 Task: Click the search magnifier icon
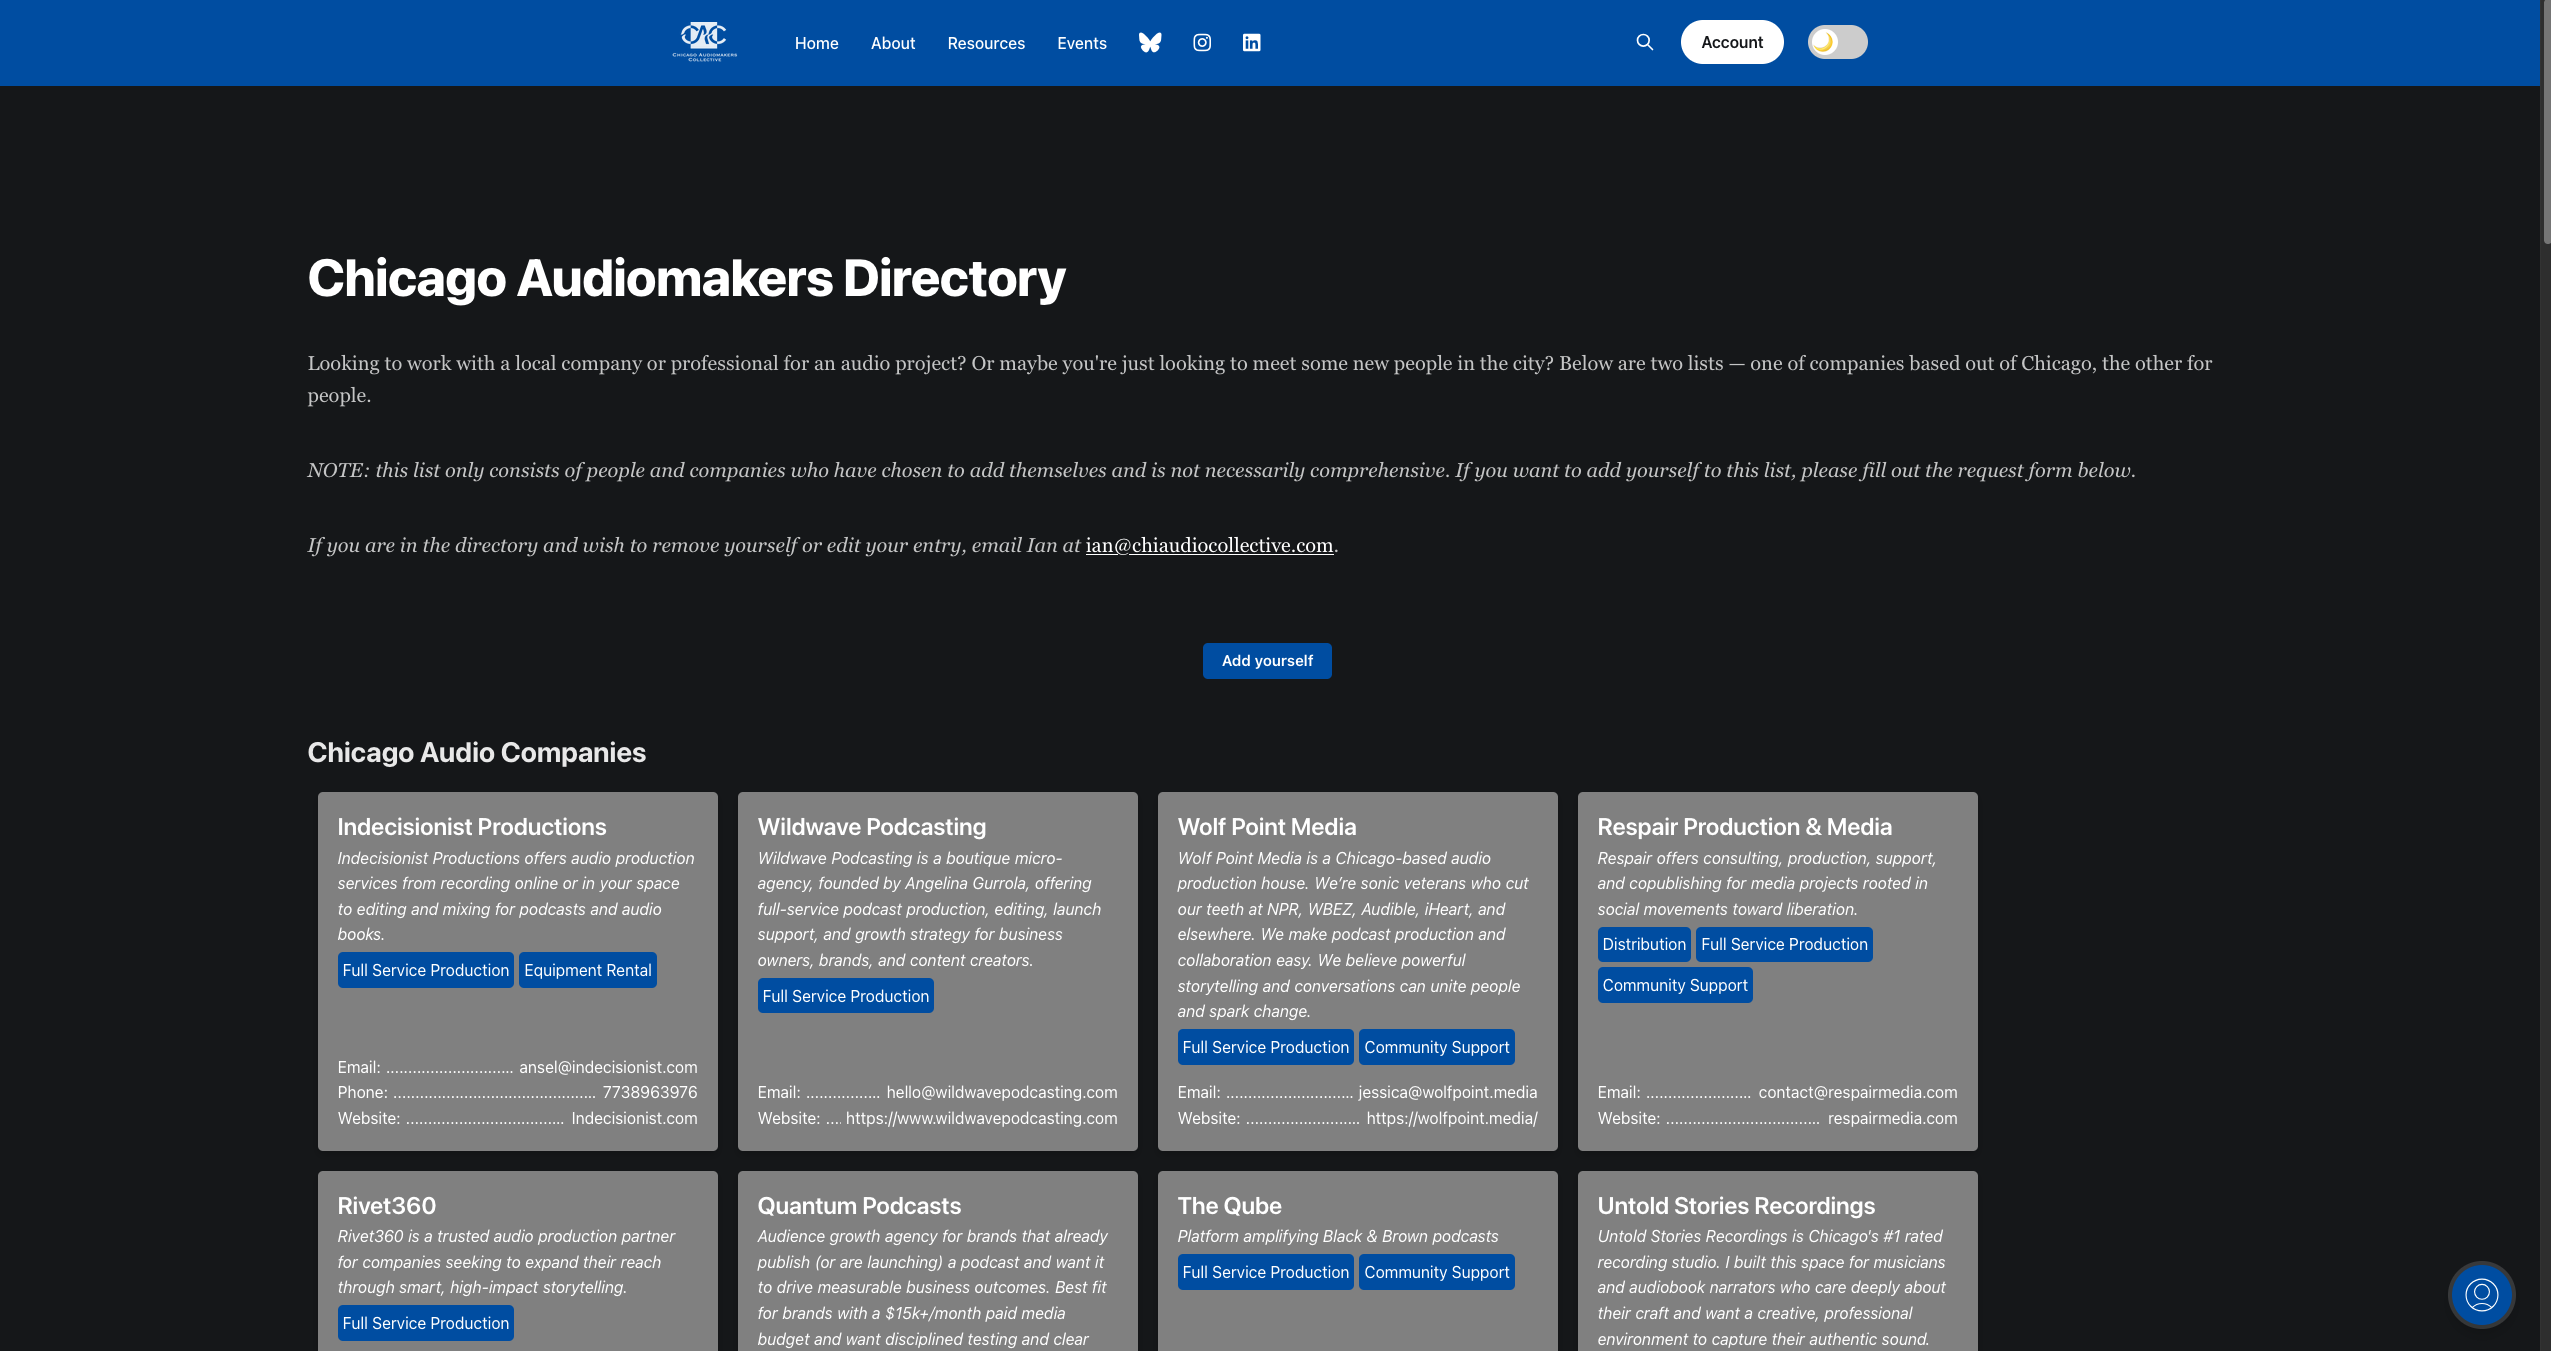[1644, 42]
